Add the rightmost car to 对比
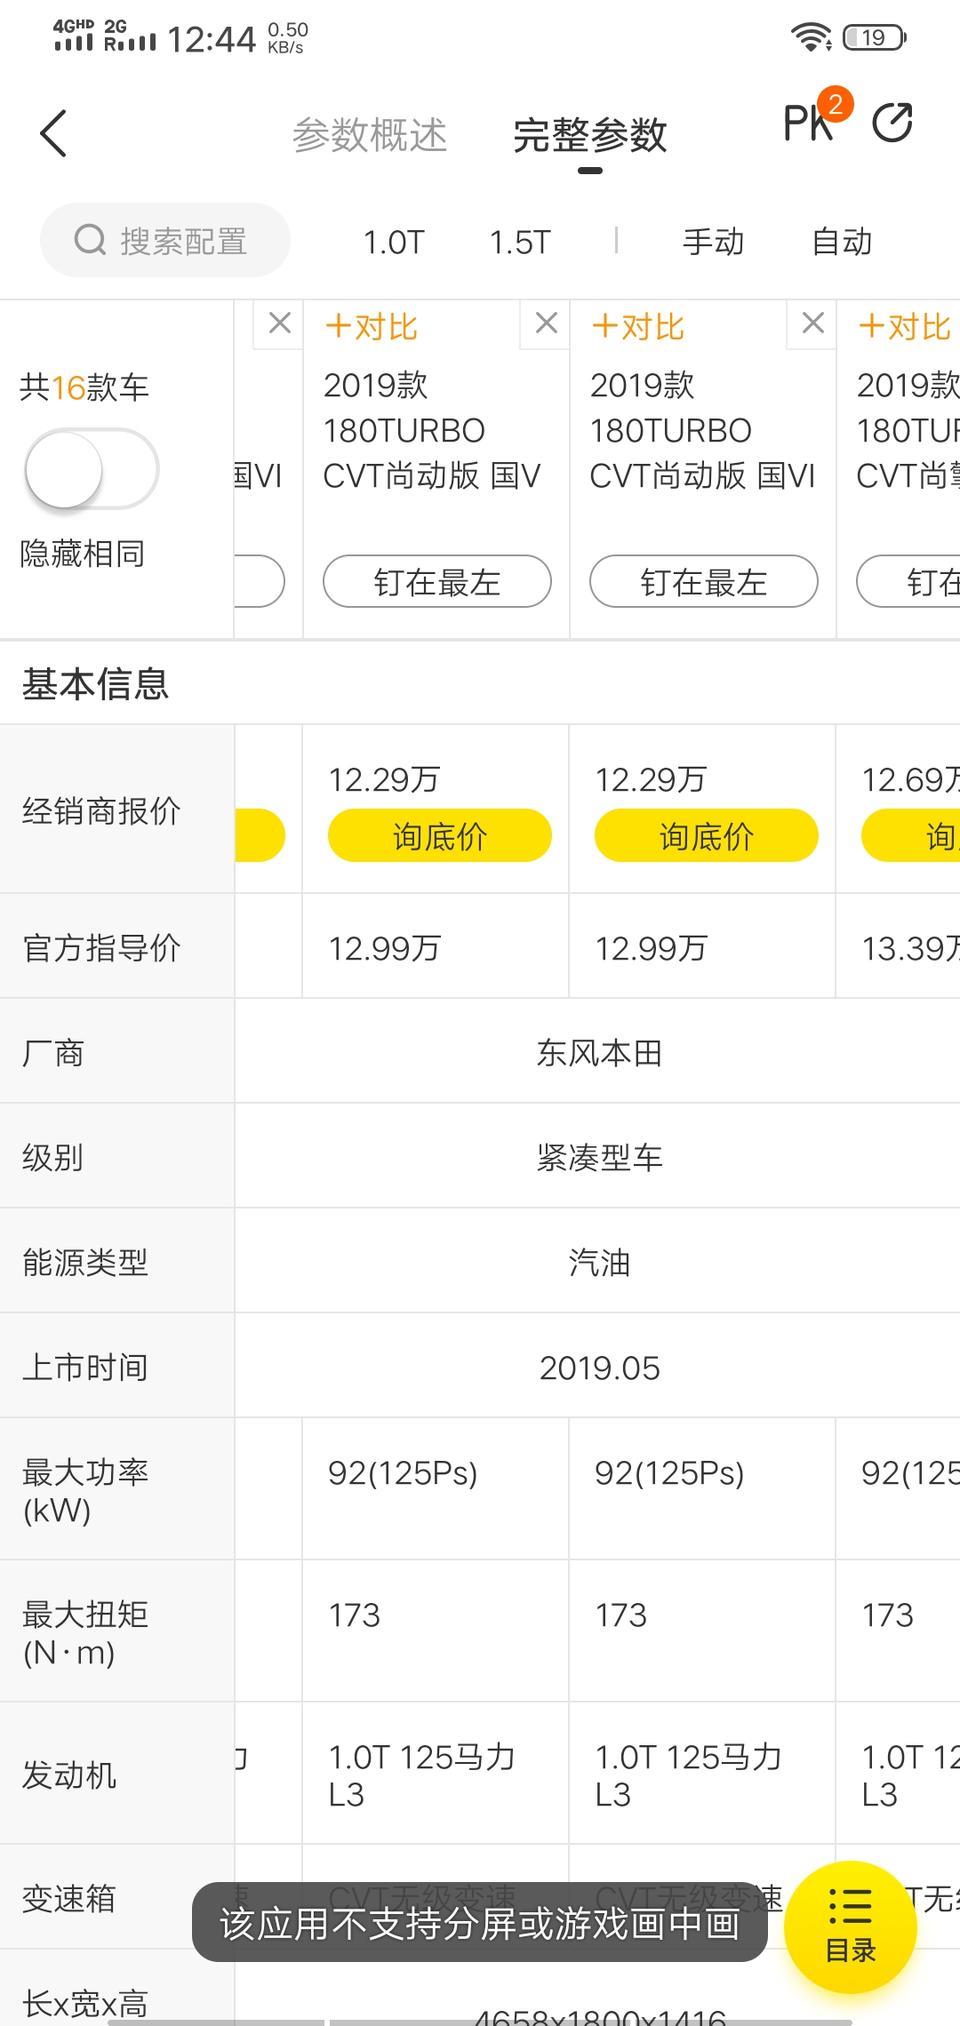The height and width of the screenshot is (2026, 960). [905, 327]
